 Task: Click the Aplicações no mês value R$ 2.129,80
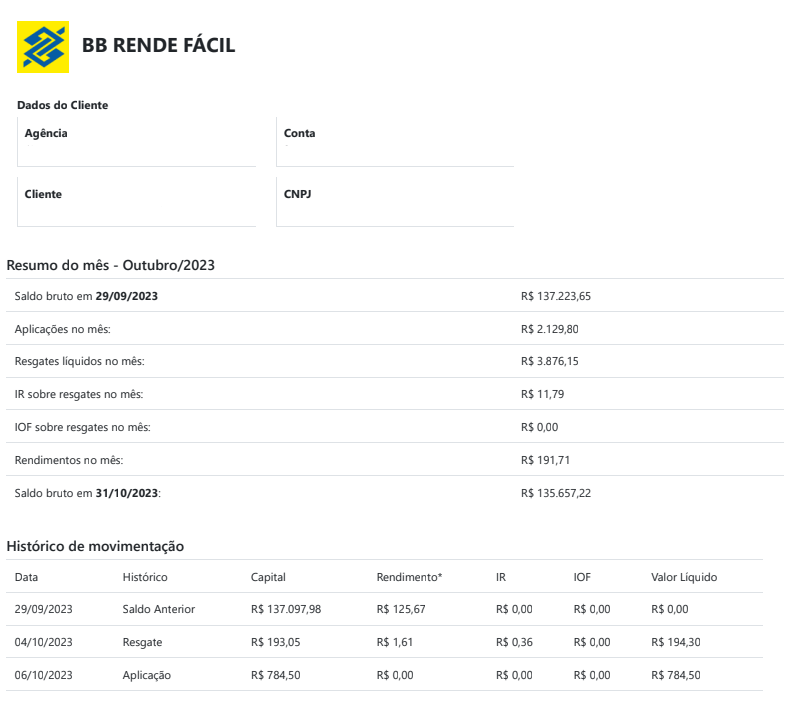(549, 329)
